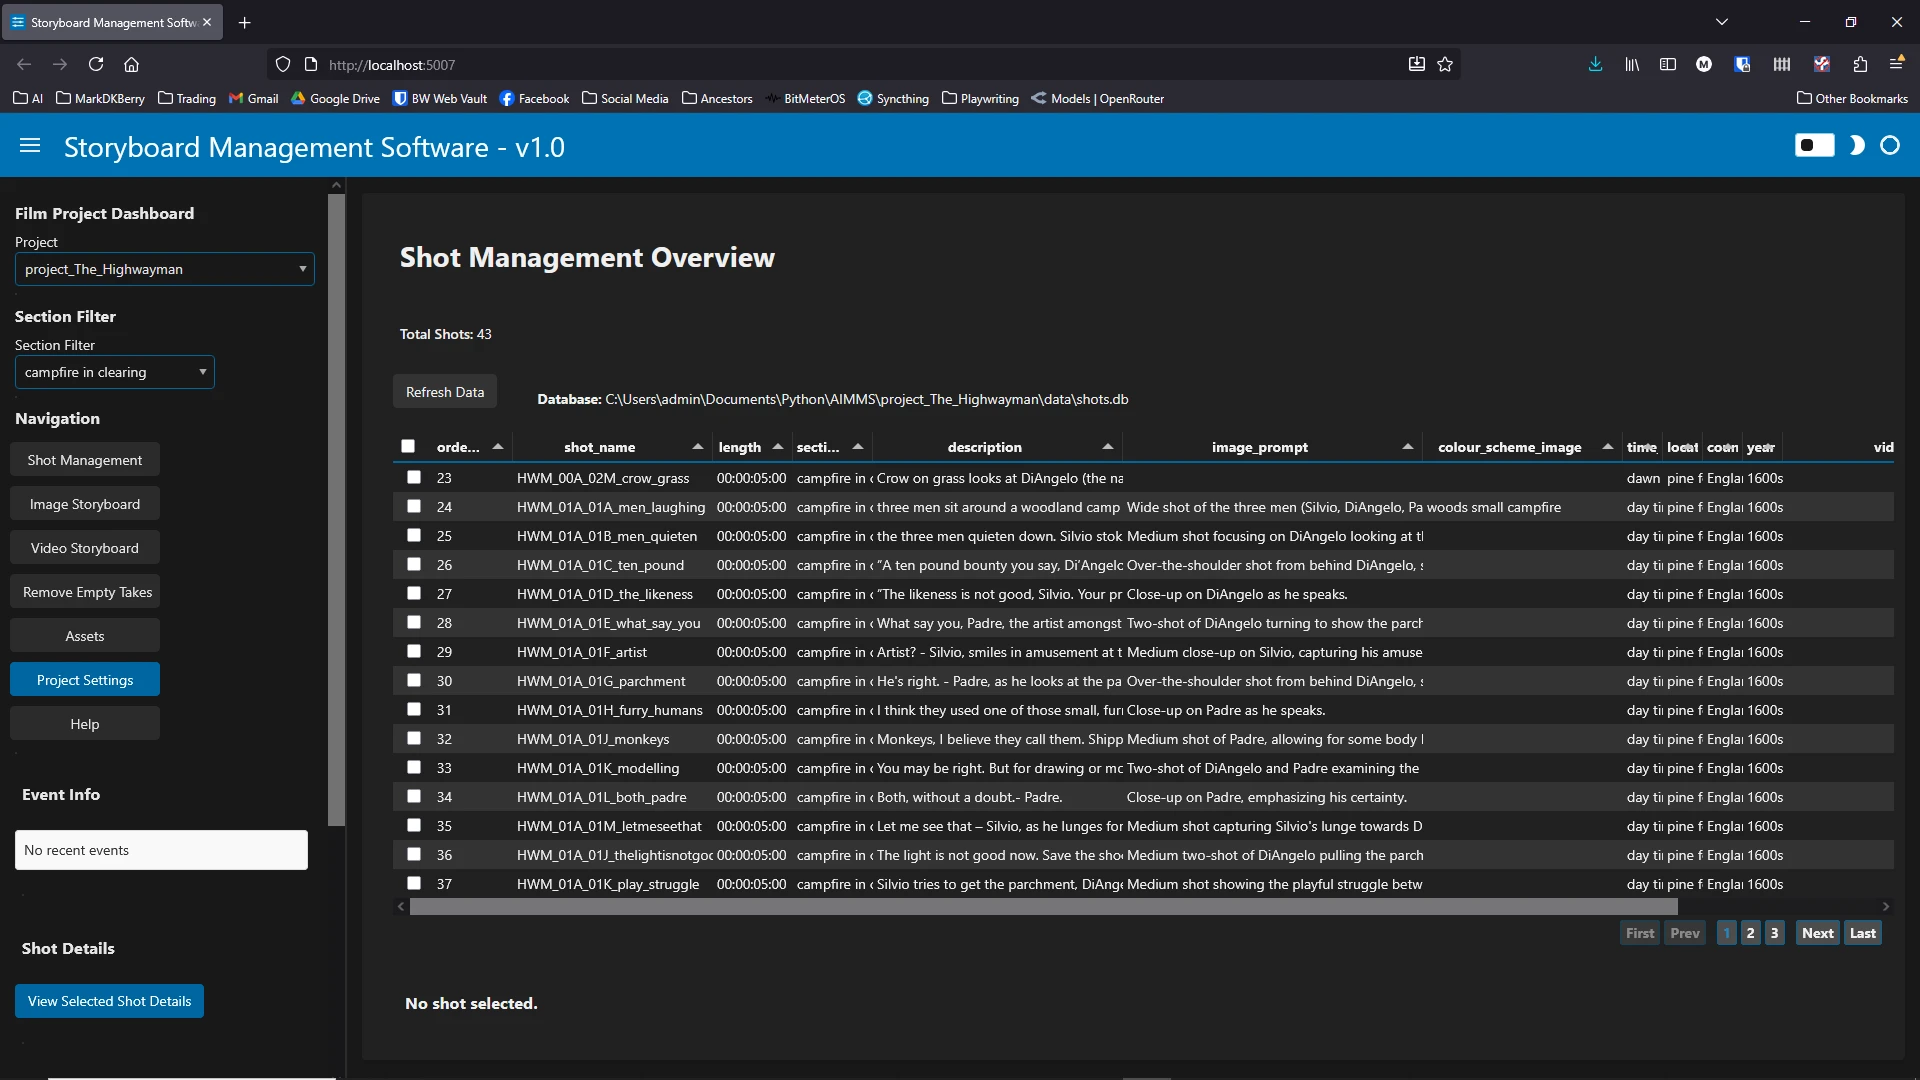The image size is (1920, 1080).
Task: Bookmark this page using the star icon
Action: pyautogui.click(x=1446, y=64)
